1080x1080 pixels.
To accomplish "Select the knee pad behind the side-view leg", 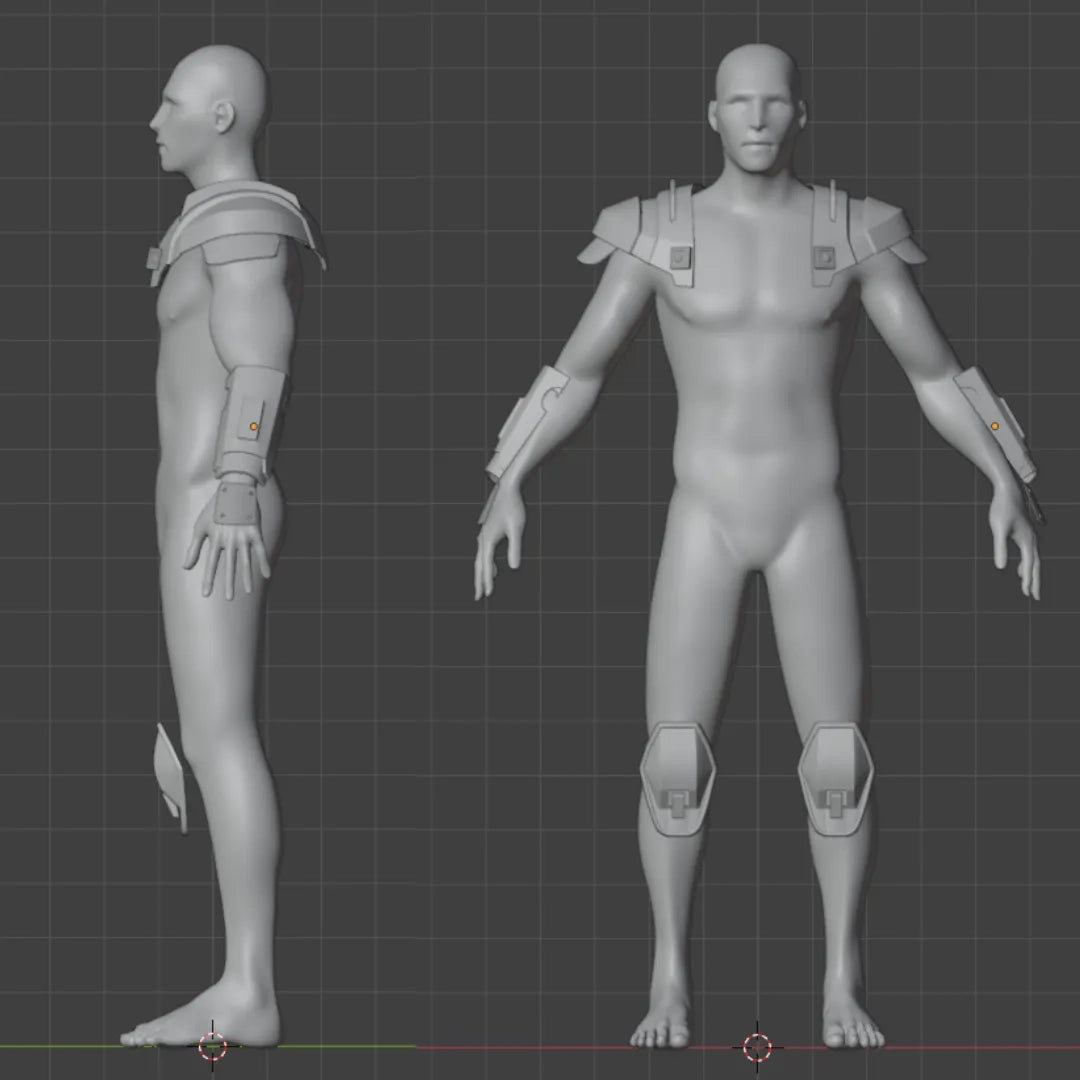I will click(x=169, y=778).
